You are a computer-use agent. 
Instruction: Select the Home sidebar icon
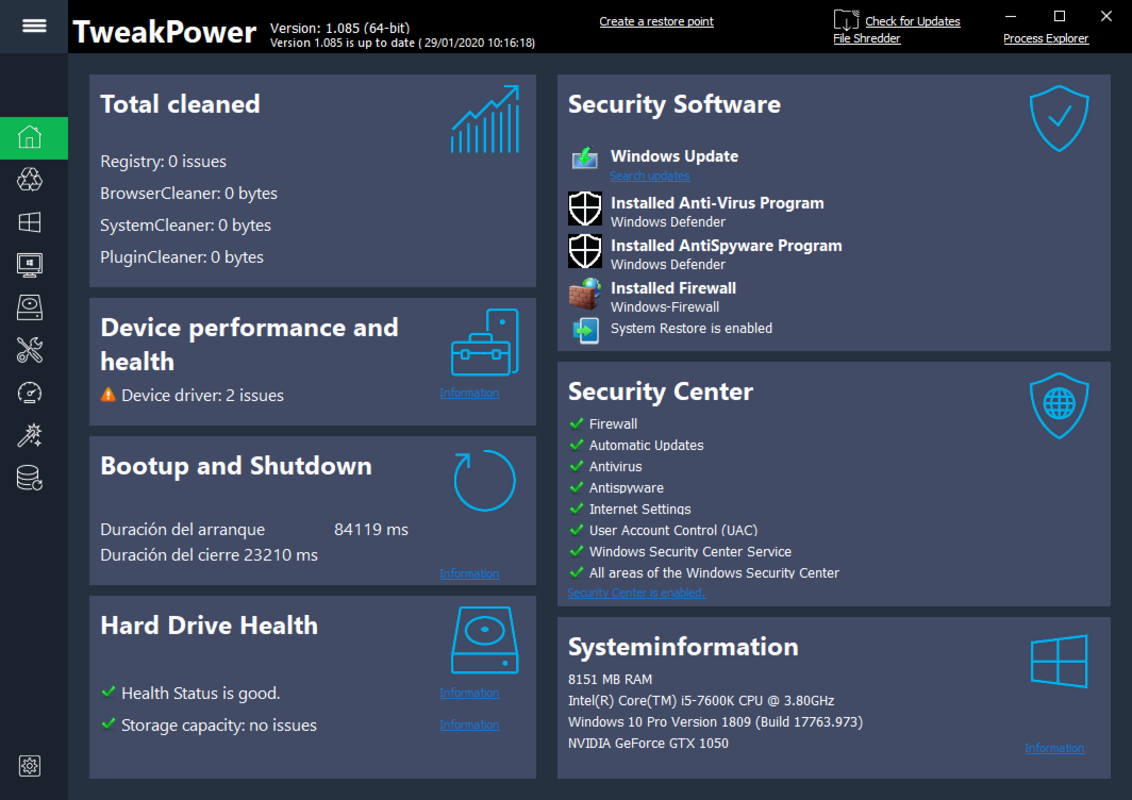(x=30, y=137)
